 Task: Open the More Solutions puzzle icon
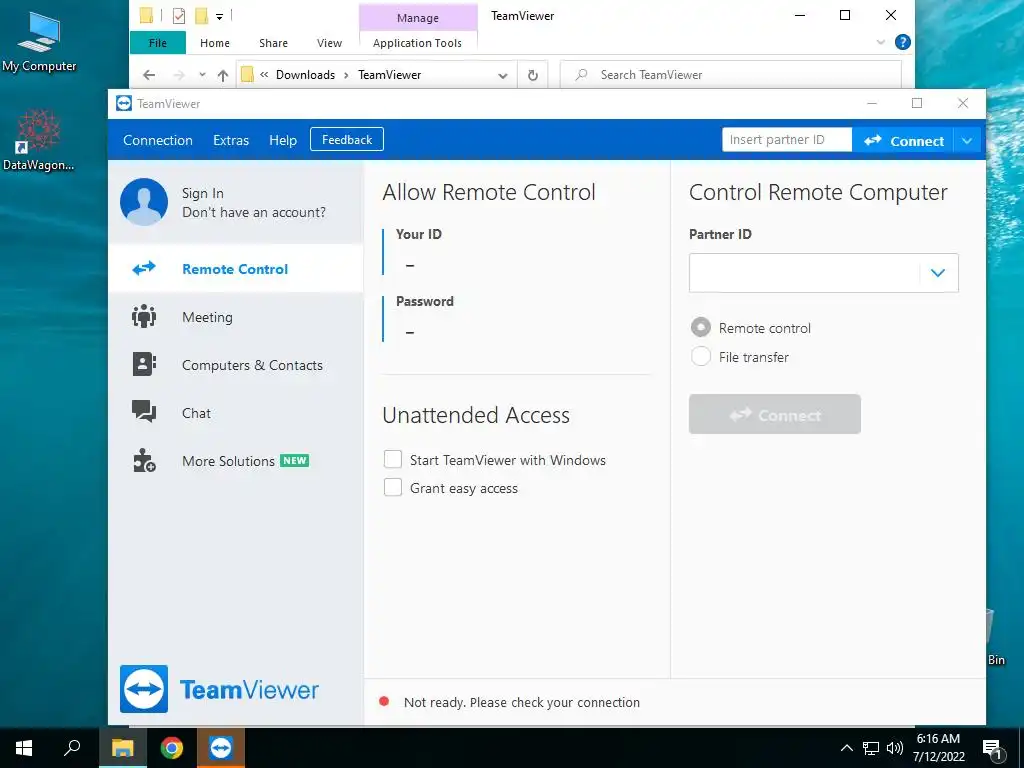tap(144, 460)
